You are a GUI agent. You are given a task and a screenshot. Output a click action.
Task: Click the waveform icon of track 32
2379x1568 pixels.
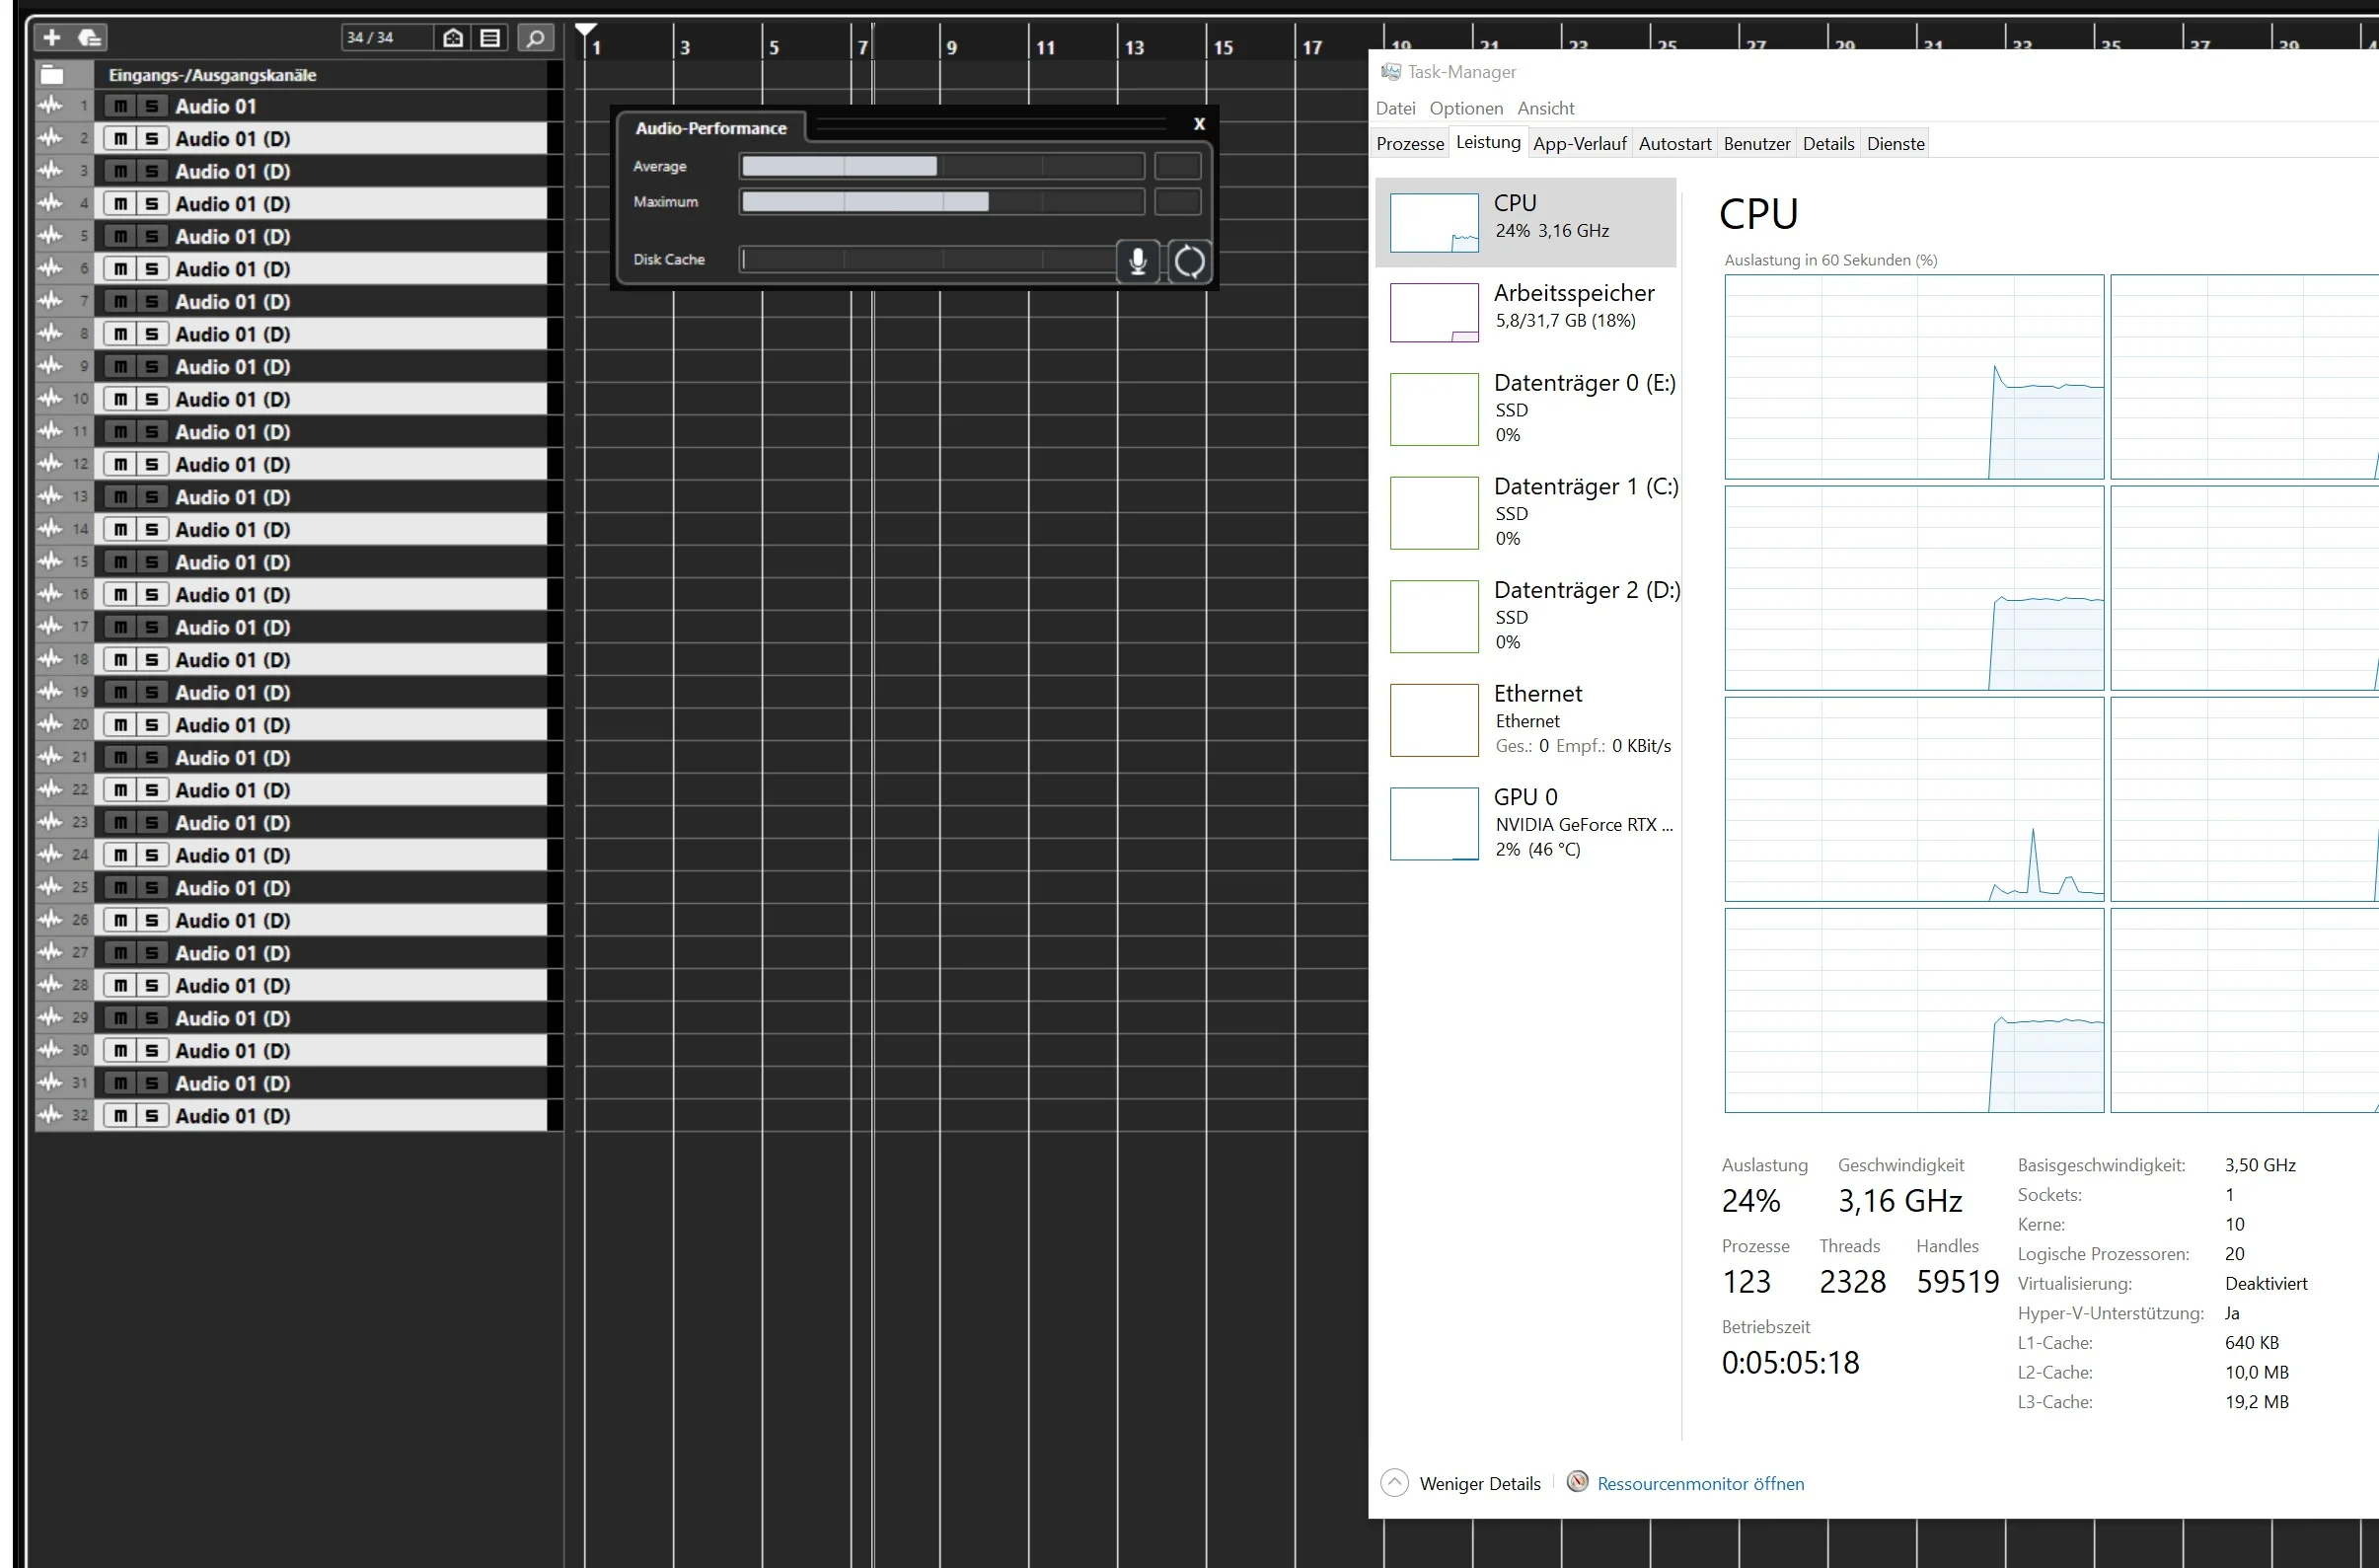click(x=49, y=1115)
